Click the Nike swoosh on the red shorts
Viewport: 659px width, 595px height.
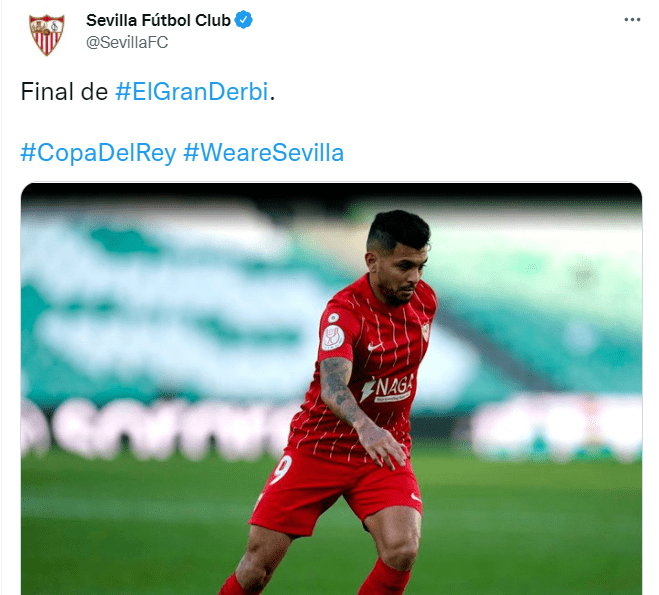pos(415,498)
